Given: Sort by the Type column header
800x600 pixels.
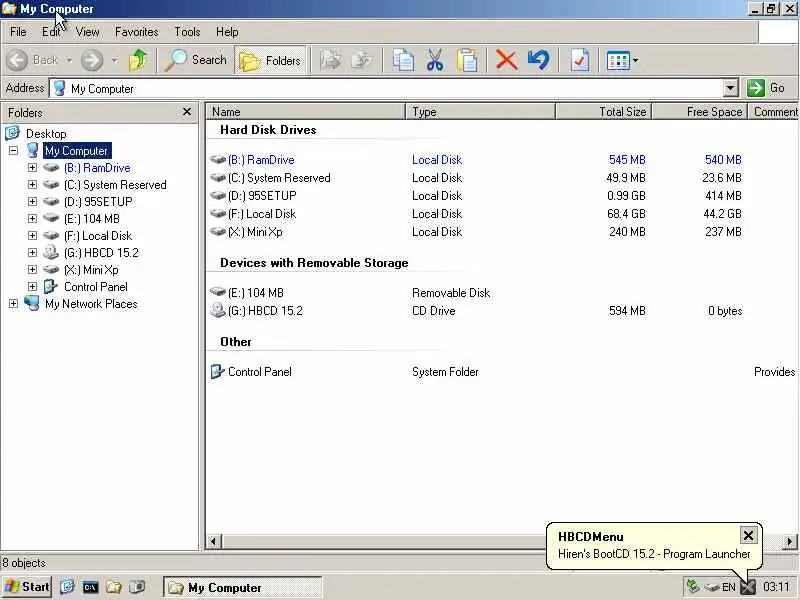Looking at the screenshot, I should [x=480, y=111].
